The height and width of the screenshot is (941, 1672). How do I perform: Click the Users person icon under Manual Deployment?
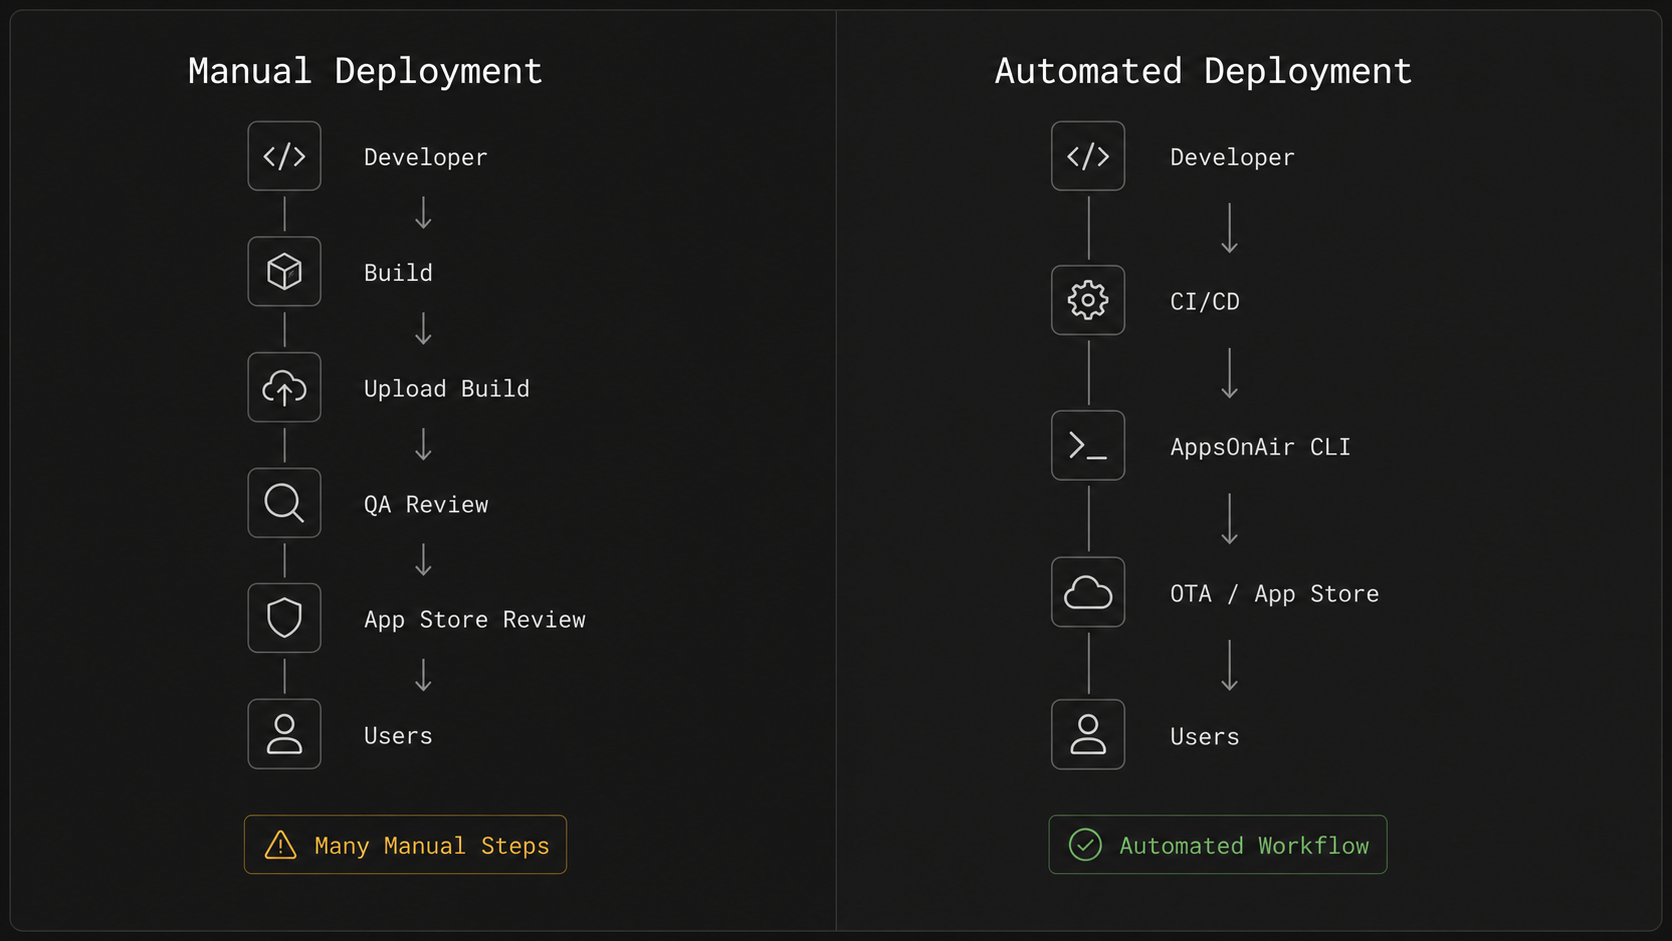[284, 734]
